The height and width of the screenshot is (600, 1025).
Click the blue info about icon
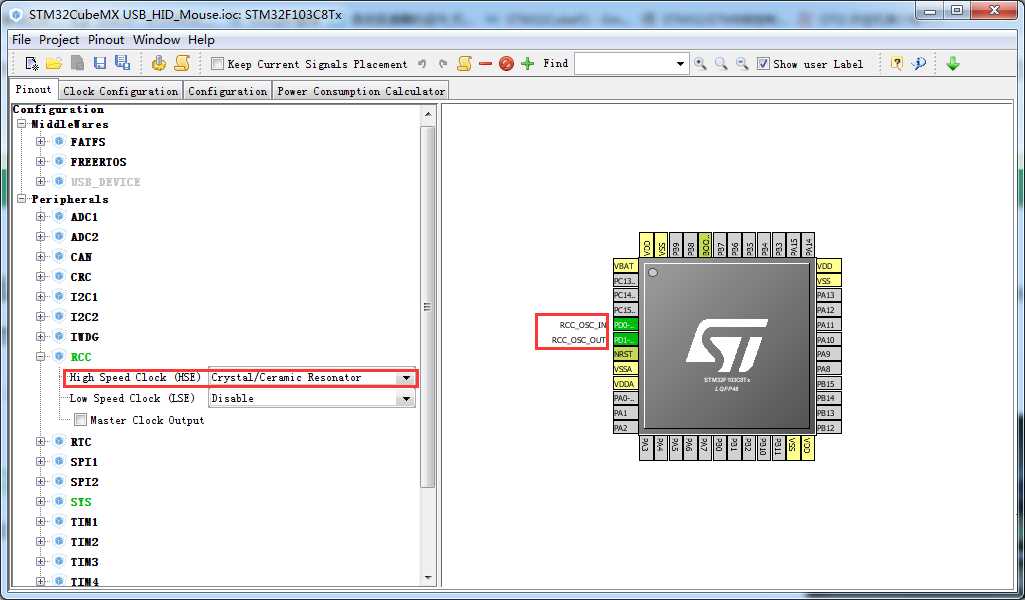[919, 63]
